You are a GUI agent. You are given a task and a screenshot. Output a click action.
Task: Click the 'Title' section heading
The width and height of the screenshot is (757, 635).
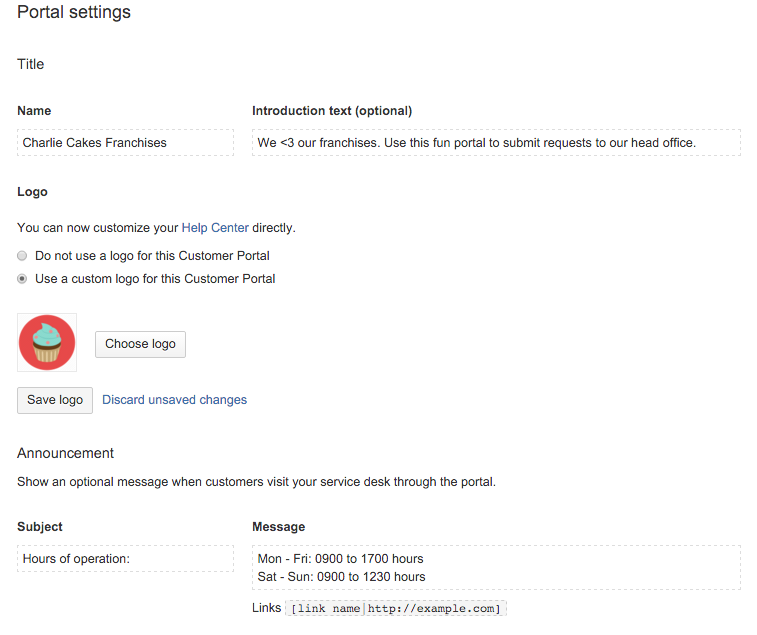31,64
